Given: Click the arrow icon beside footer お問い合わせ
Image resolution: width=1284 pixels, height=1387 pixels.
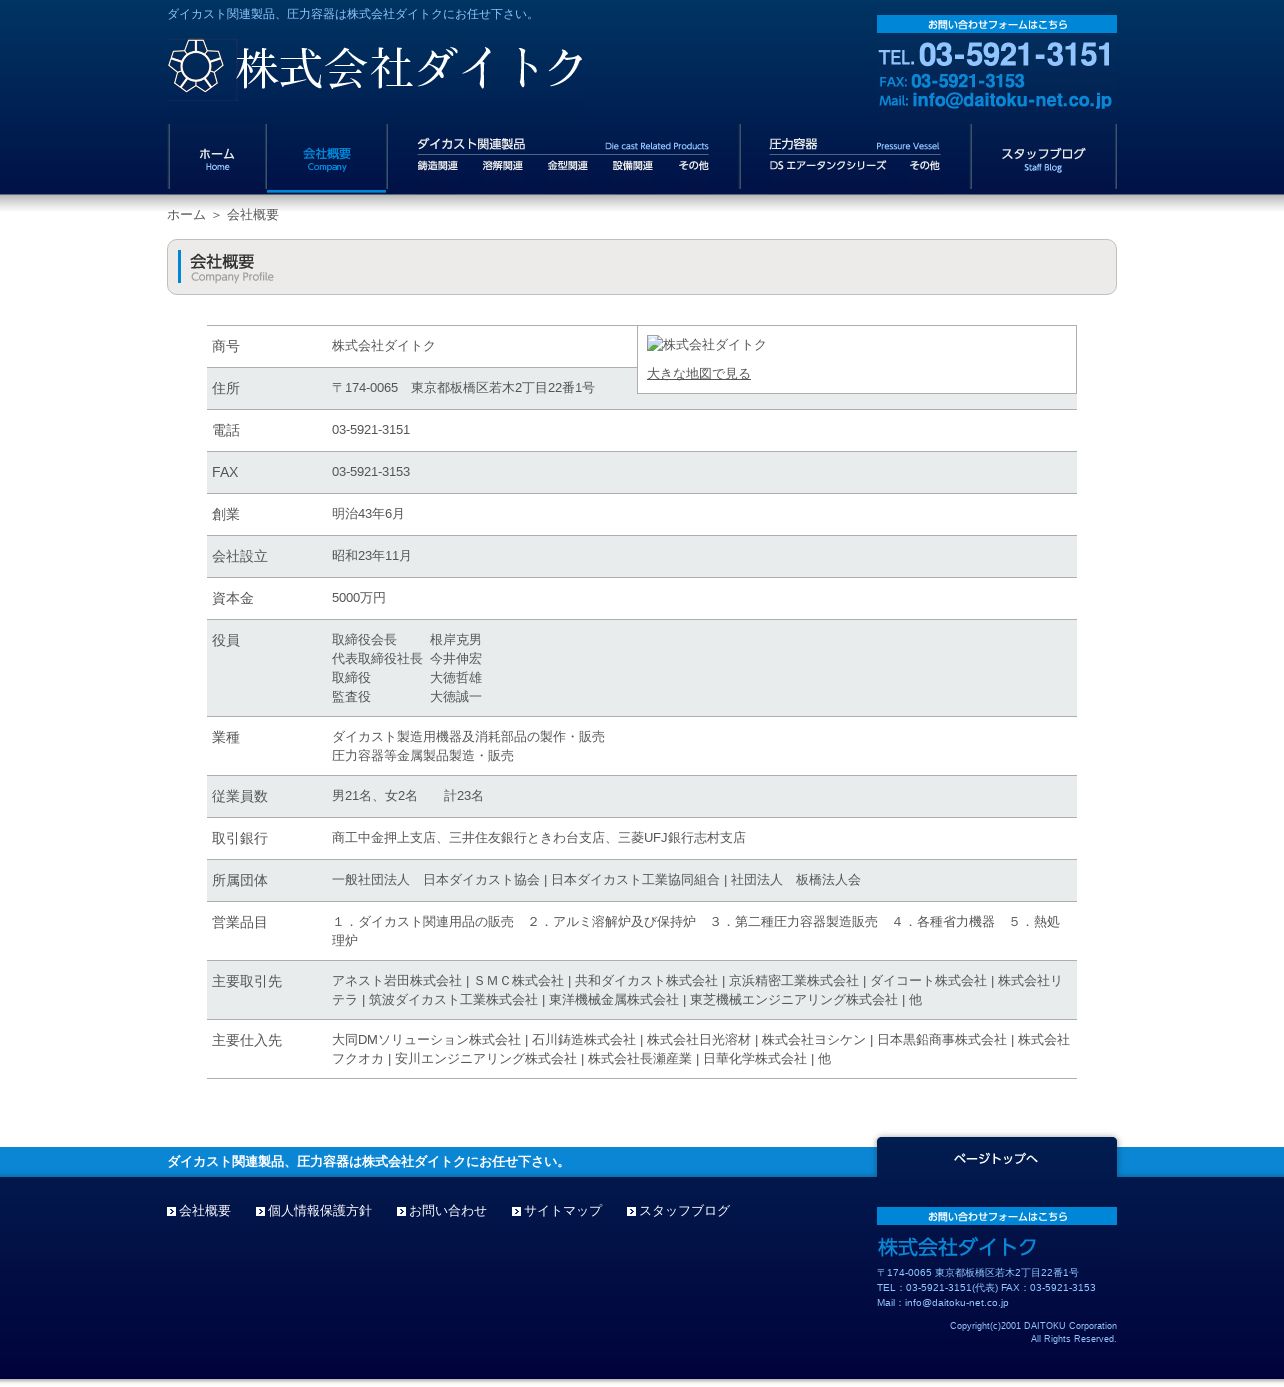Looking at the screenshot, I should (402, 1211).
